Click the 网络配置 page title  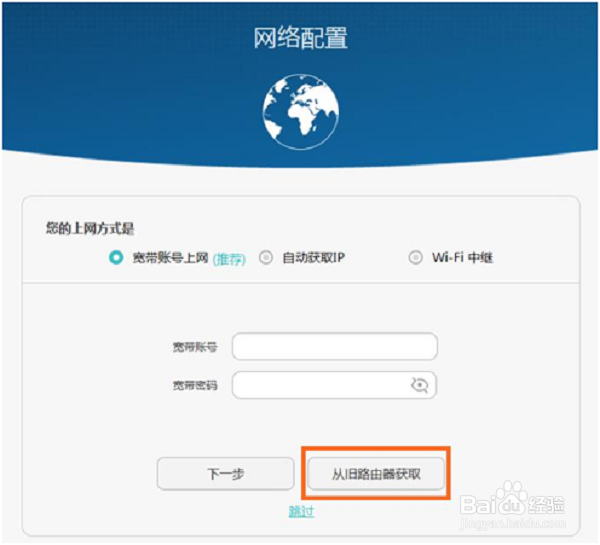(301, 38)
